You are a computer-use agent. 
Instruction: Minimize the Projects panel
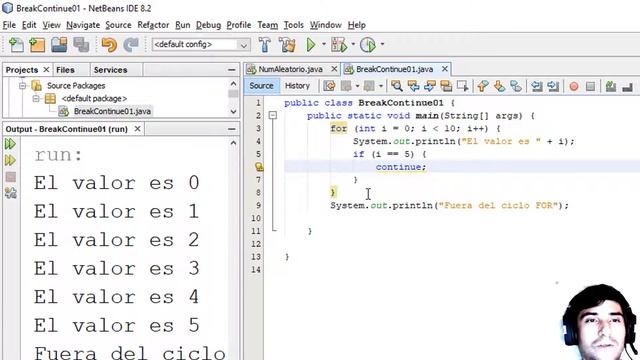click(231, 70)
